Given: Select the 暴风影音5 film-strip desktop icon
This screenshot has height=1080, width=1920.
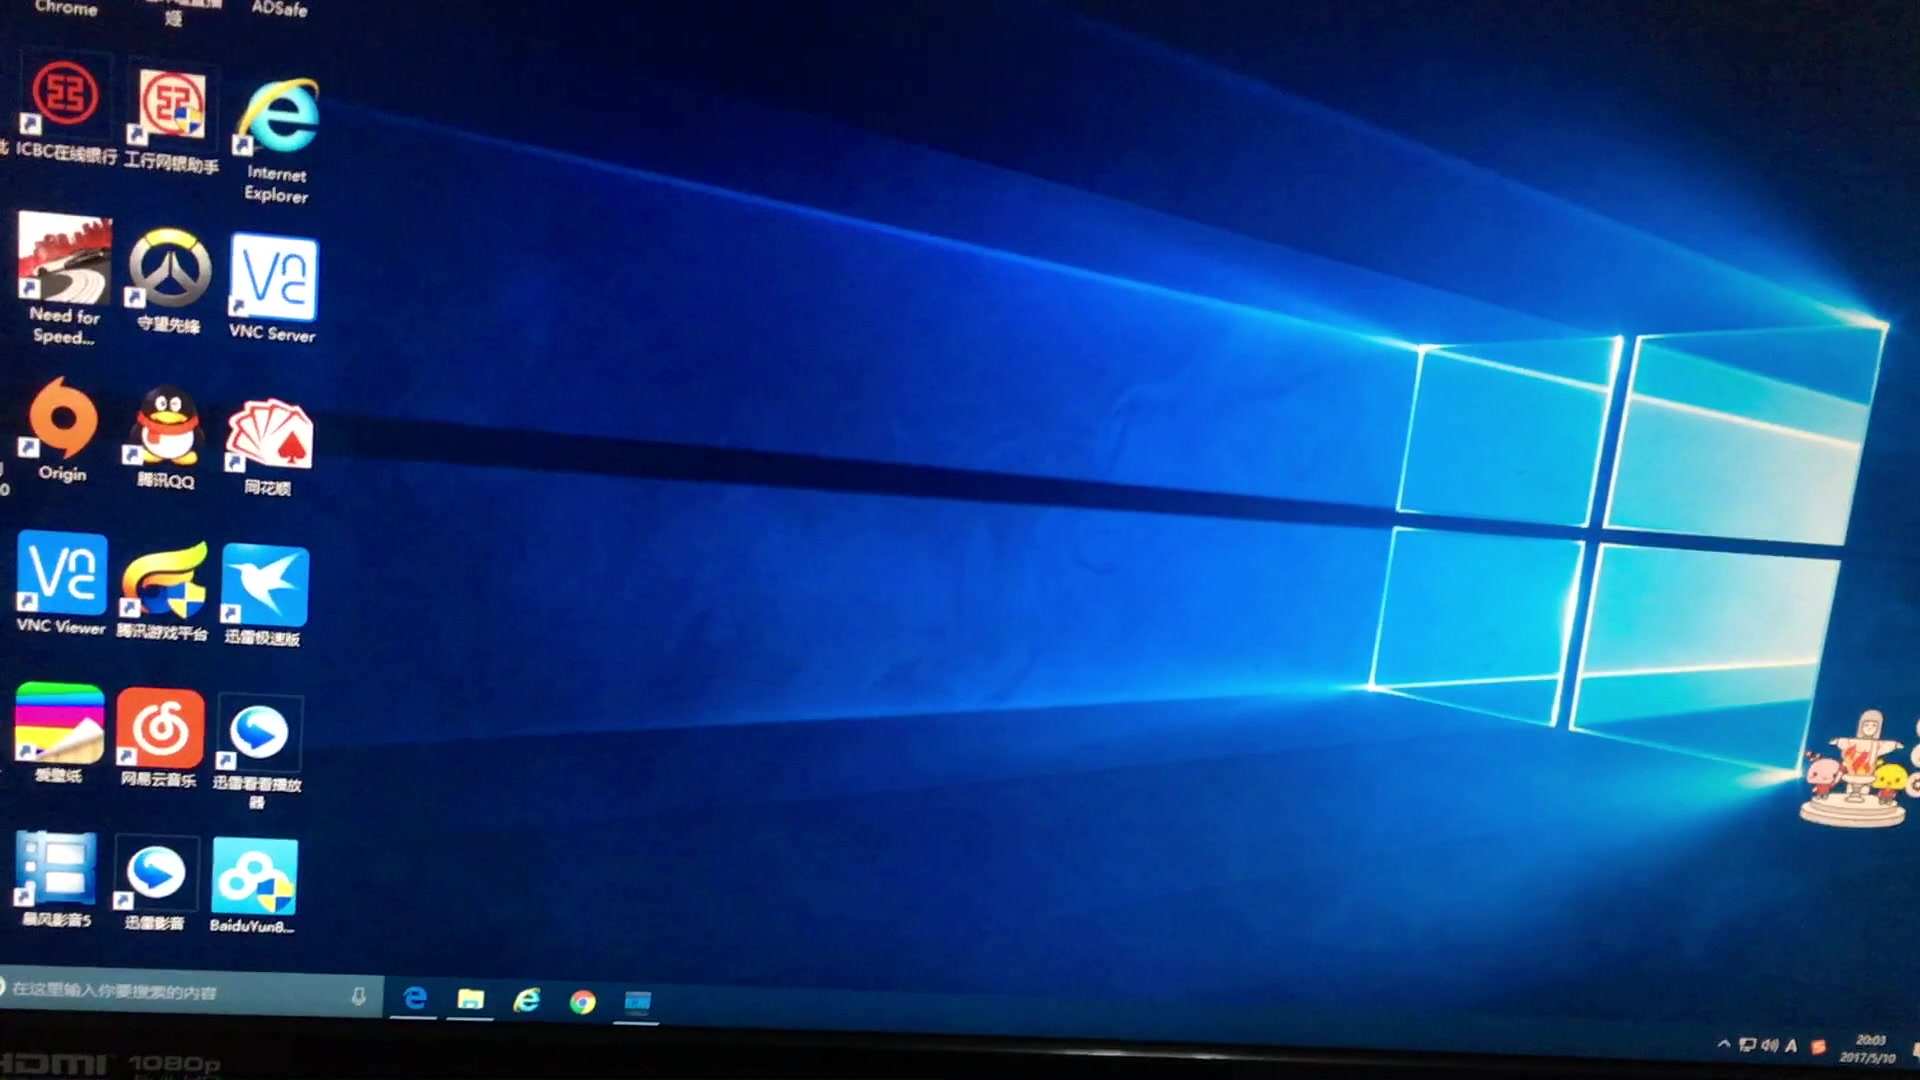Looking at the screenshot, I should [x=57, y=880].
